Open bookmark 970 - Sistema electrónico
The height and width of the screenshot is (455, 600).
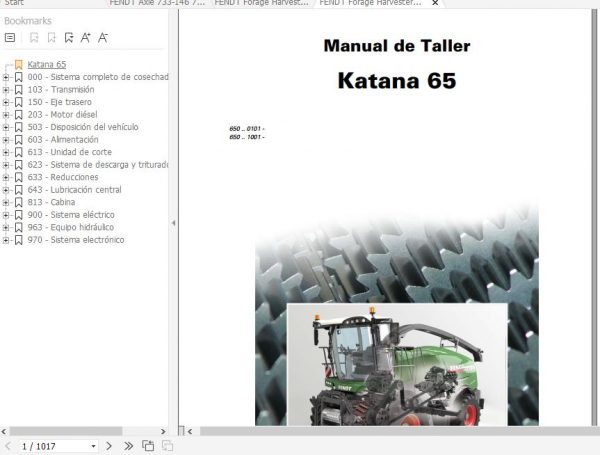[x=76, y=240]
